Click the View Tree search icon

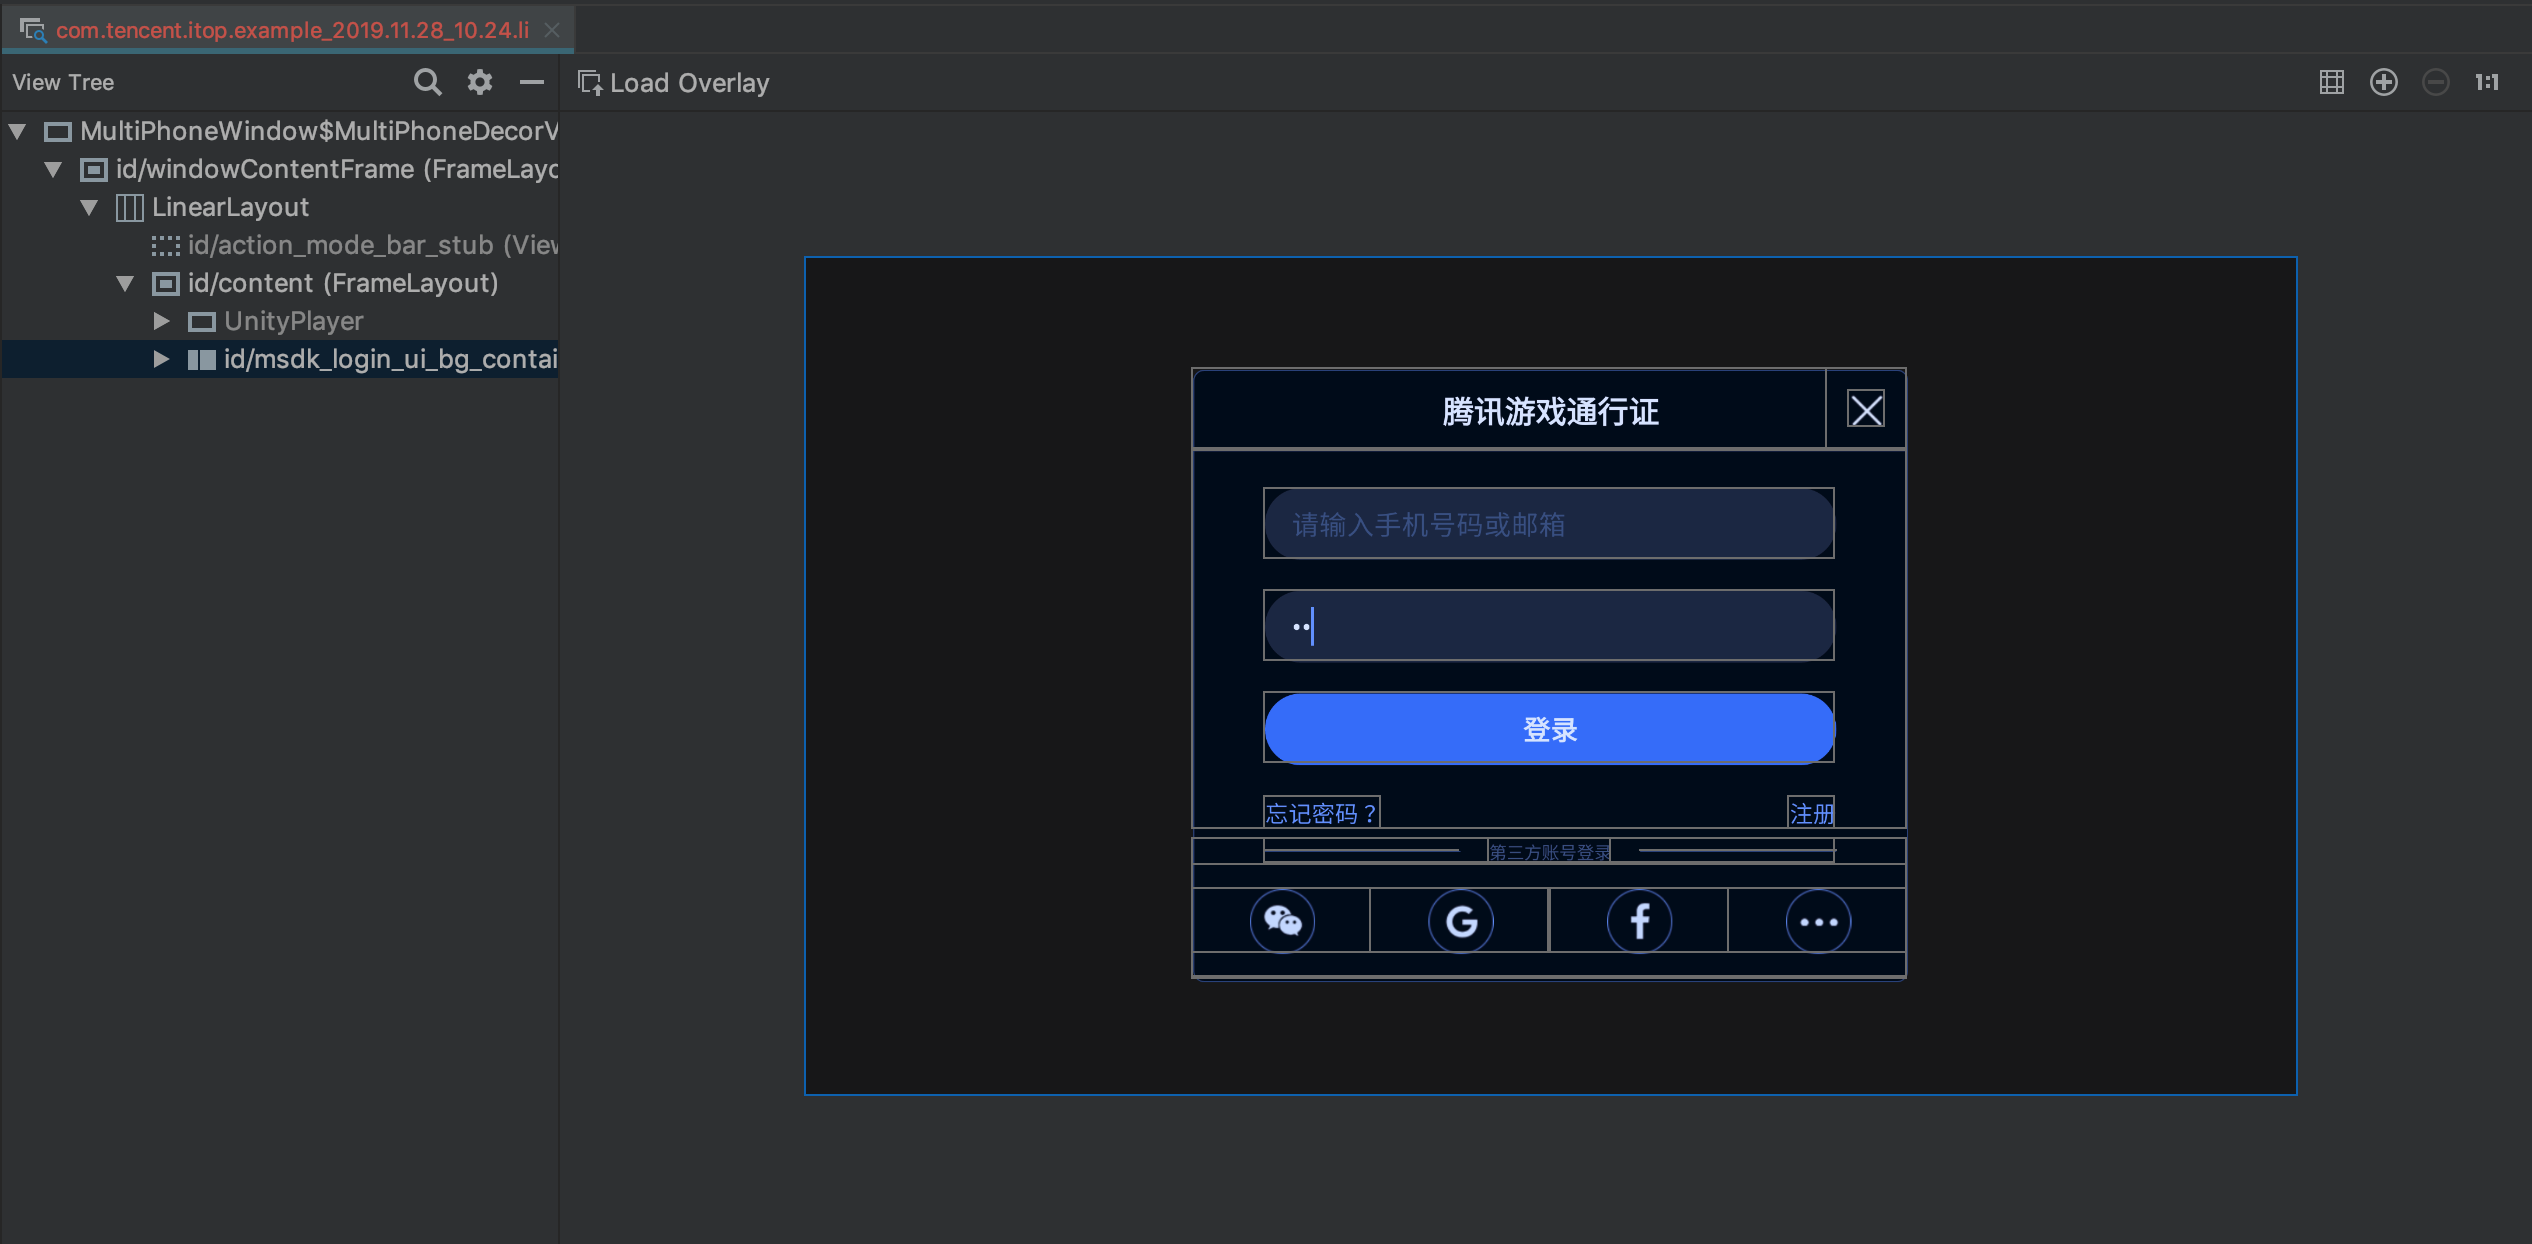click(427, 82)
